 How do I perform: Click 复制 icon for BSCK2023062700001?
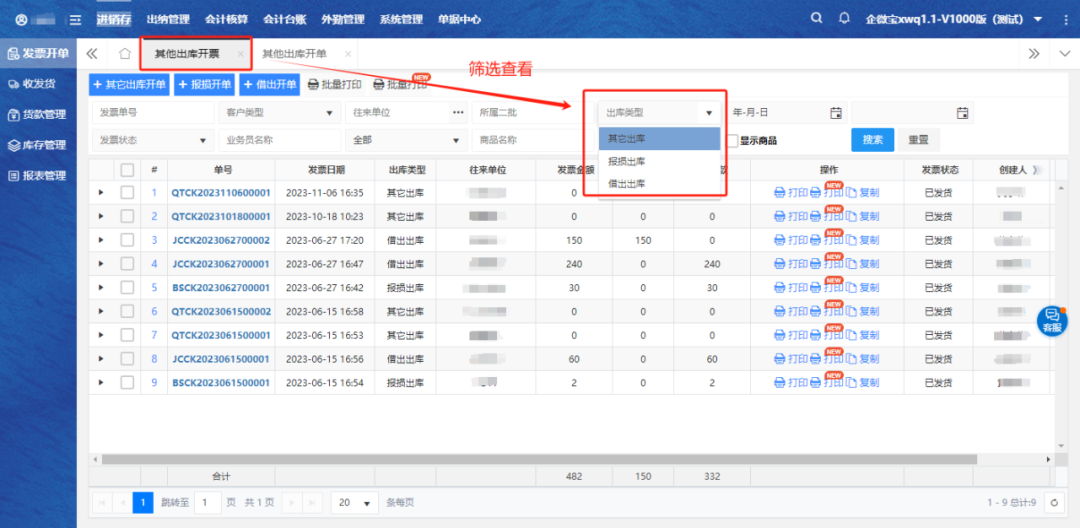[x=851, y=288]
